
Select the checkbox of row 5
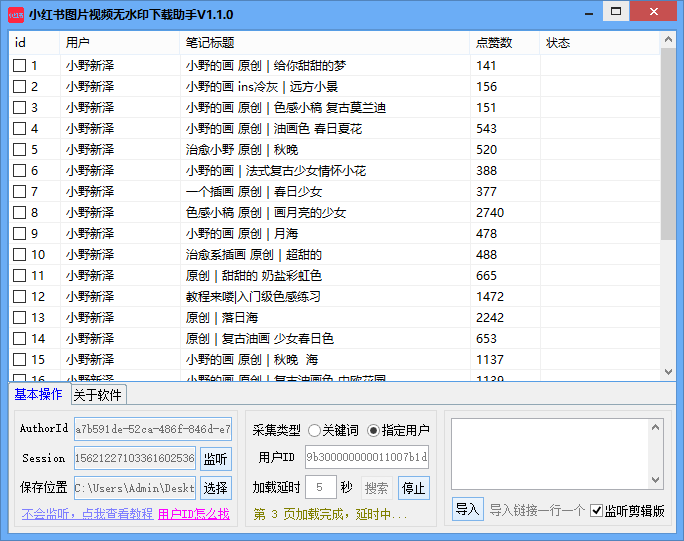tap(19, 150)
